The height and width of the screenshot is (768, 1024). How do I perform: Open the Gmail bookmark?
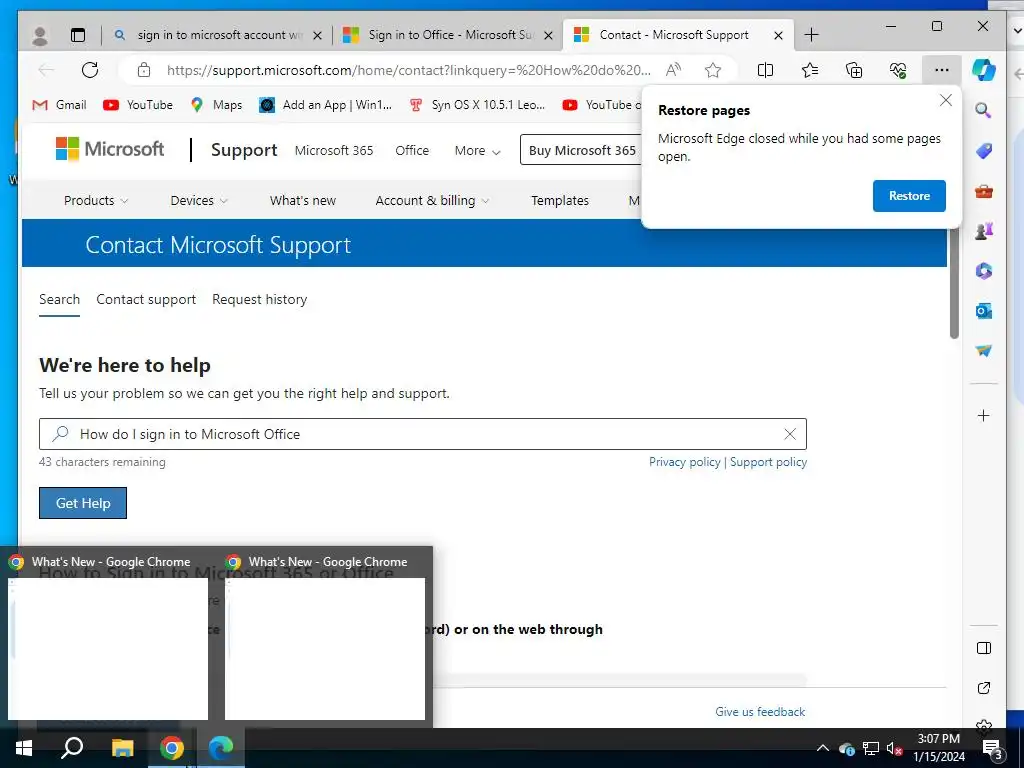[59, 105]
